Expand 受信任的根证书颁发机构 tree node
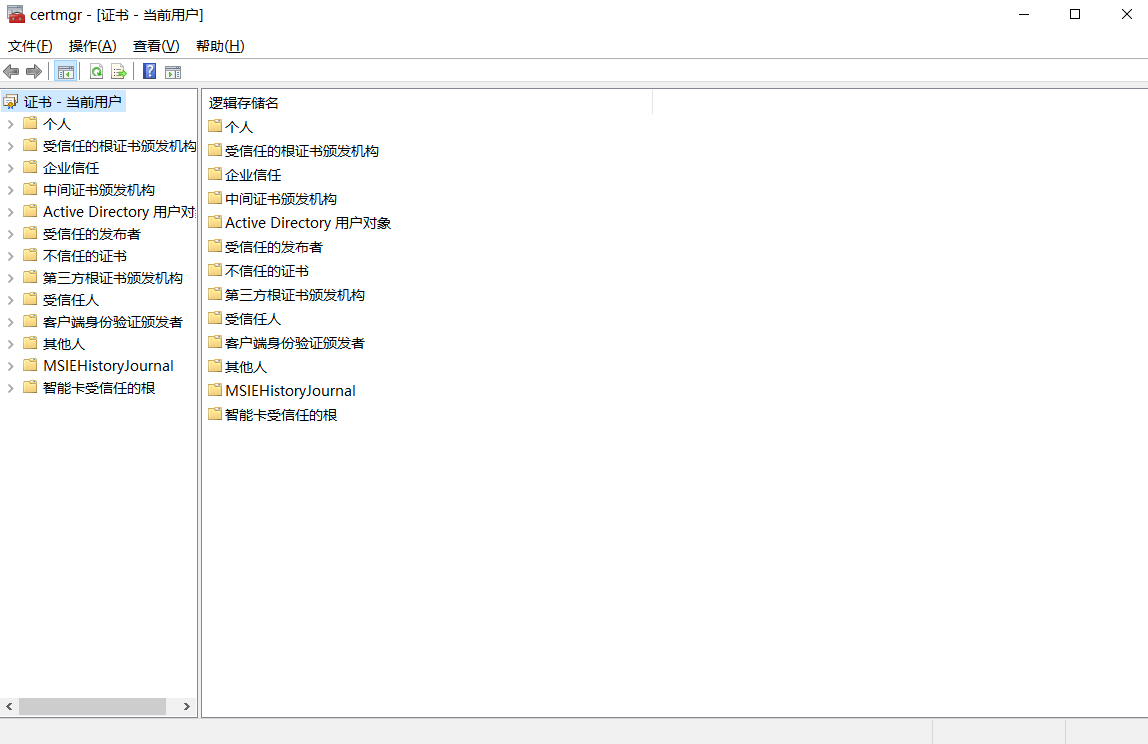 point(10,146)
